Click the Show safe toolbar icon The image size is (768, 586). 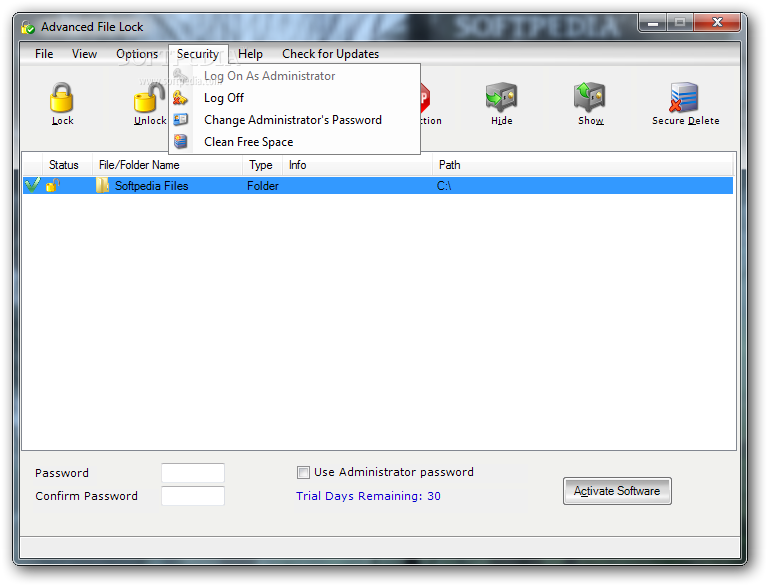pos(590,97)
